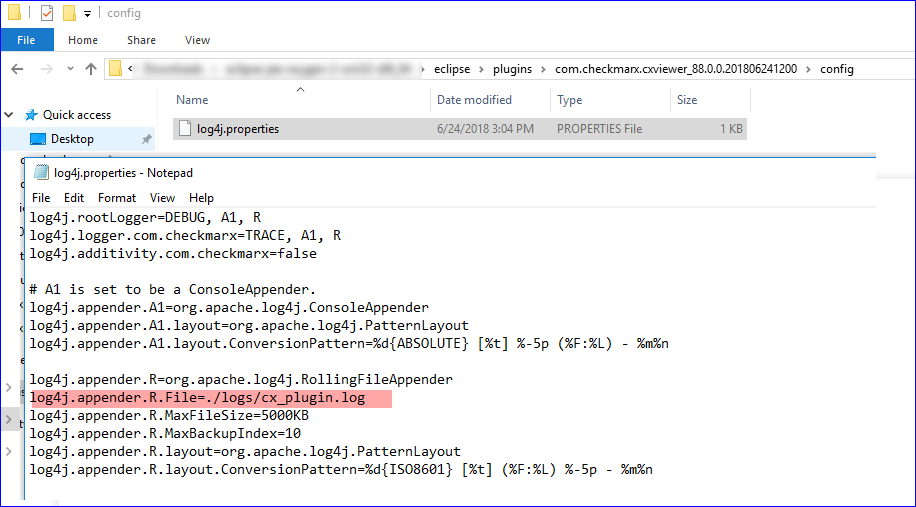Open the Customize Quick Access Toolbar dropdown
This screenshot has height=507, width=916.
tap(88, 14)
